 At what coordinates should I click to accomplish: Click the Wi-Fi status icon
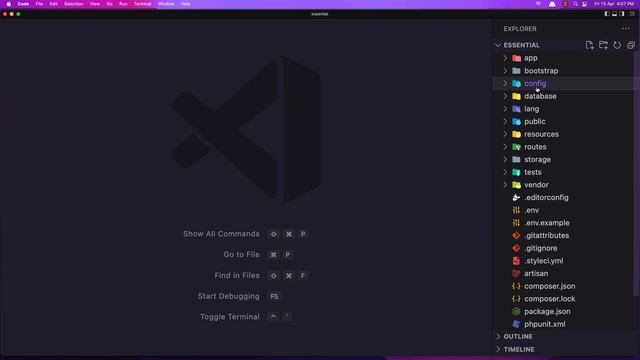[538, 4]
